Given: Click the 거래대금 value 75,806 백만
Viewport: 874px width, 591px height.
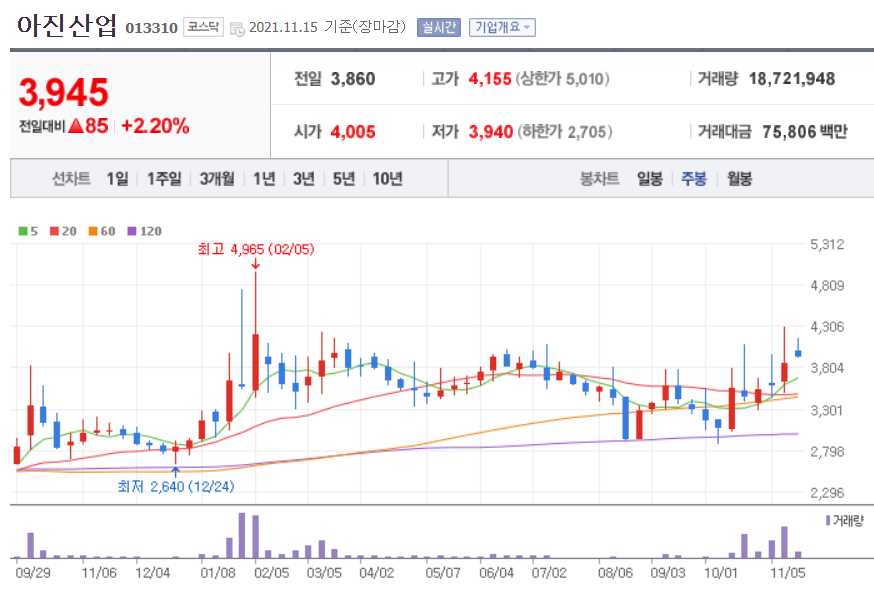Looking at the screenshot, I should tap(805, 132).
